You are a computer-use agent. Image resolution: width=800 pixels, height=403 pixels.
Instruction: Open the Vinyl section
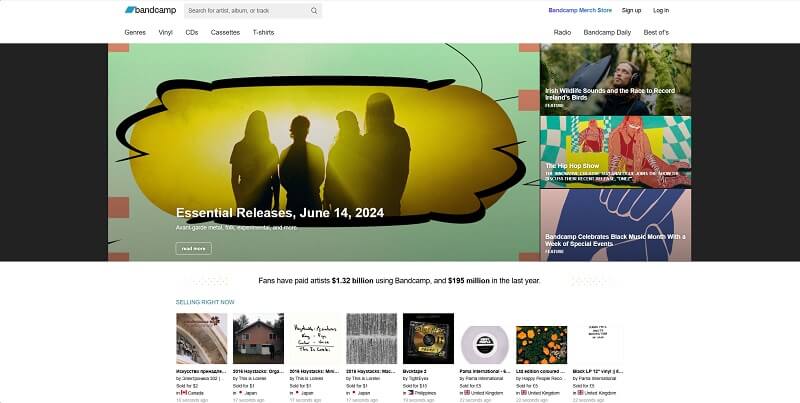click(x=165, y=32)
